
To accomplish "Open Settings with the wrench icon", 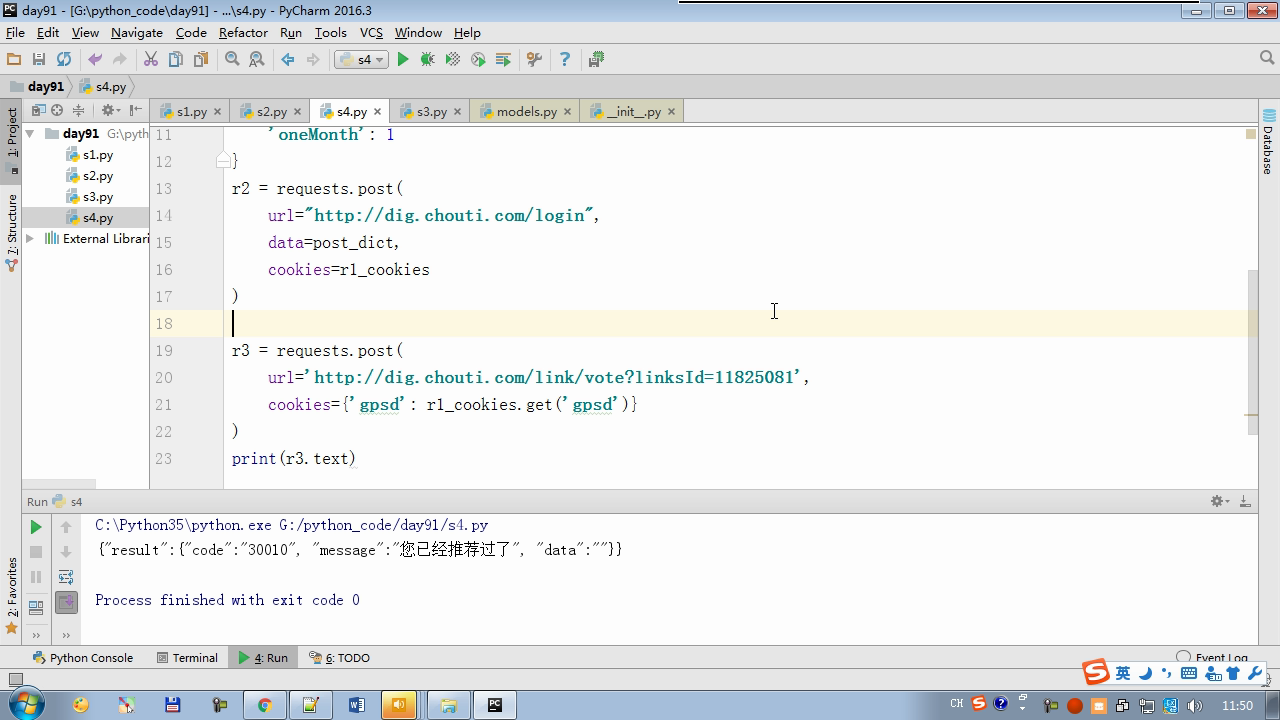I will pos(534,60).
